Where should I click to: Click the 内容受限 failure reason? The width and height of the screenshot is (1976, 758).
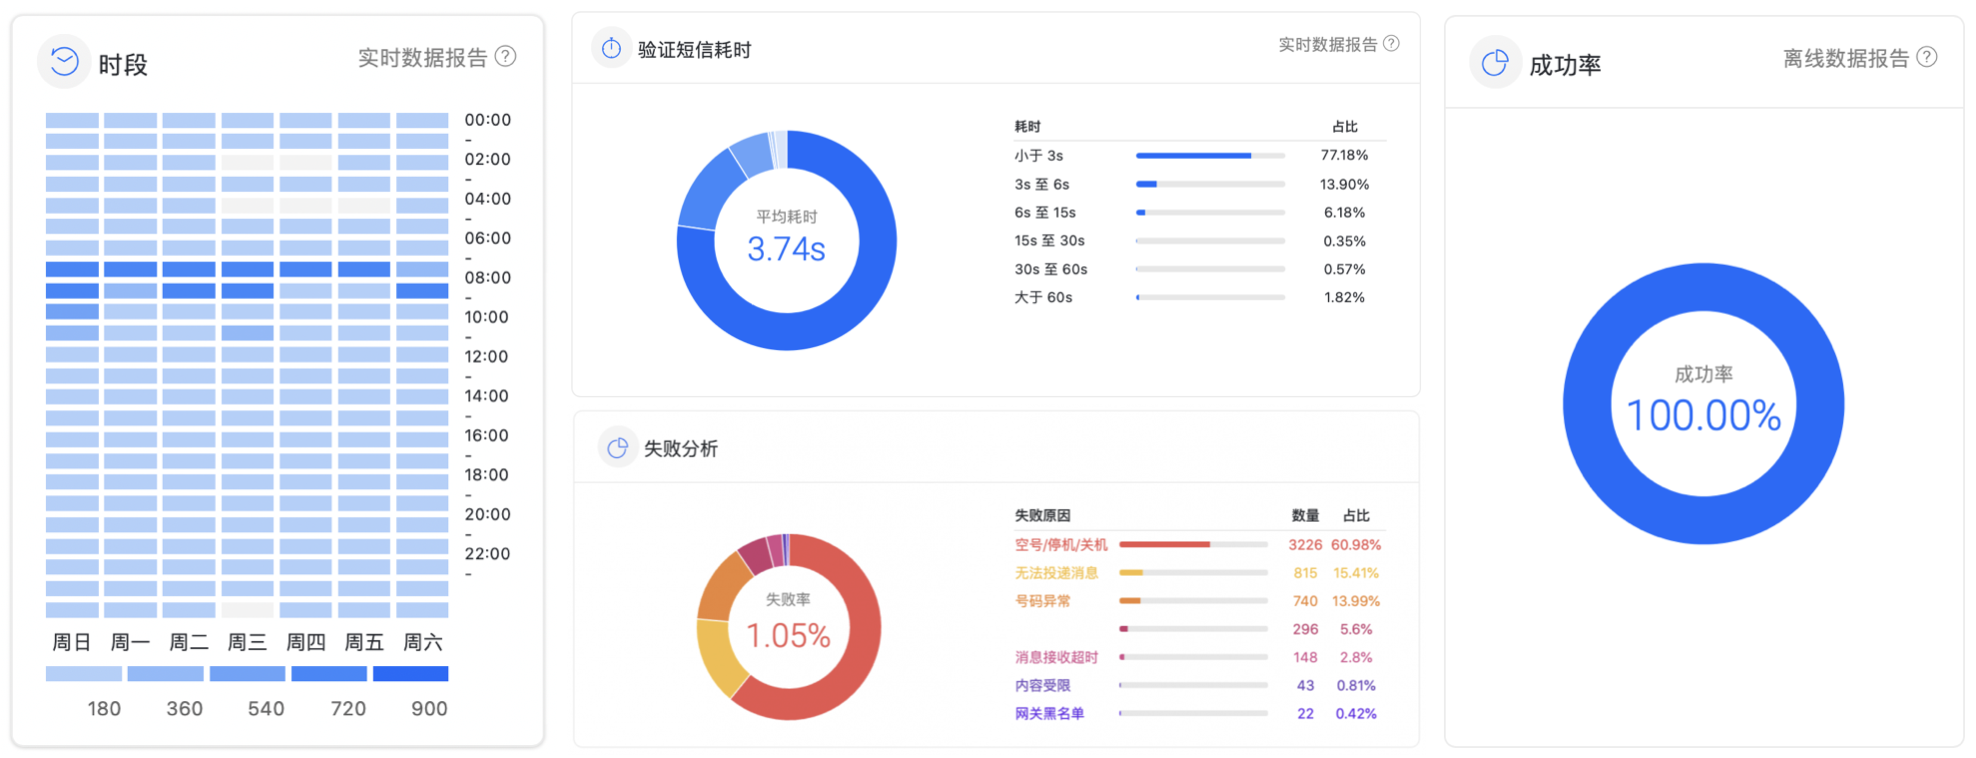click(1042, 685)
